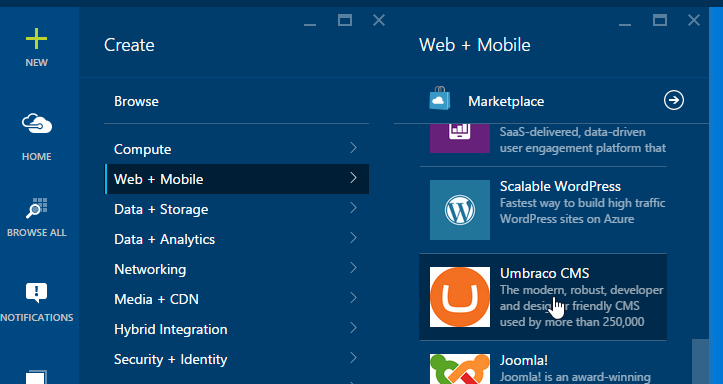
Task: Open Umbraco CMS title
Action: (545, 273)
